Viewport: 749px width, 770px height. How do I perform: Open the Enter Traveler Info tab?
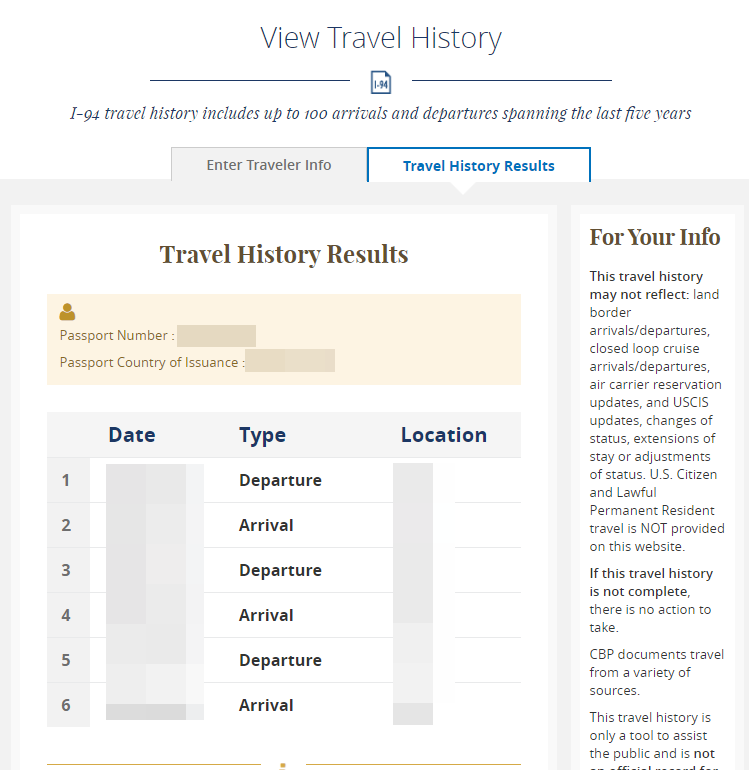click(269, 165)
